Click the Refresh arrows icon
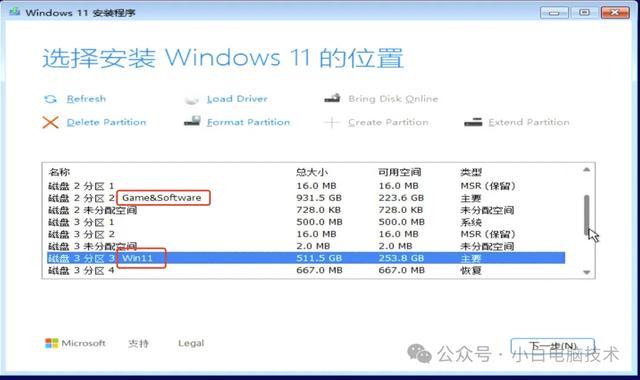The image size is (640, 380). [x=50, y=99]
